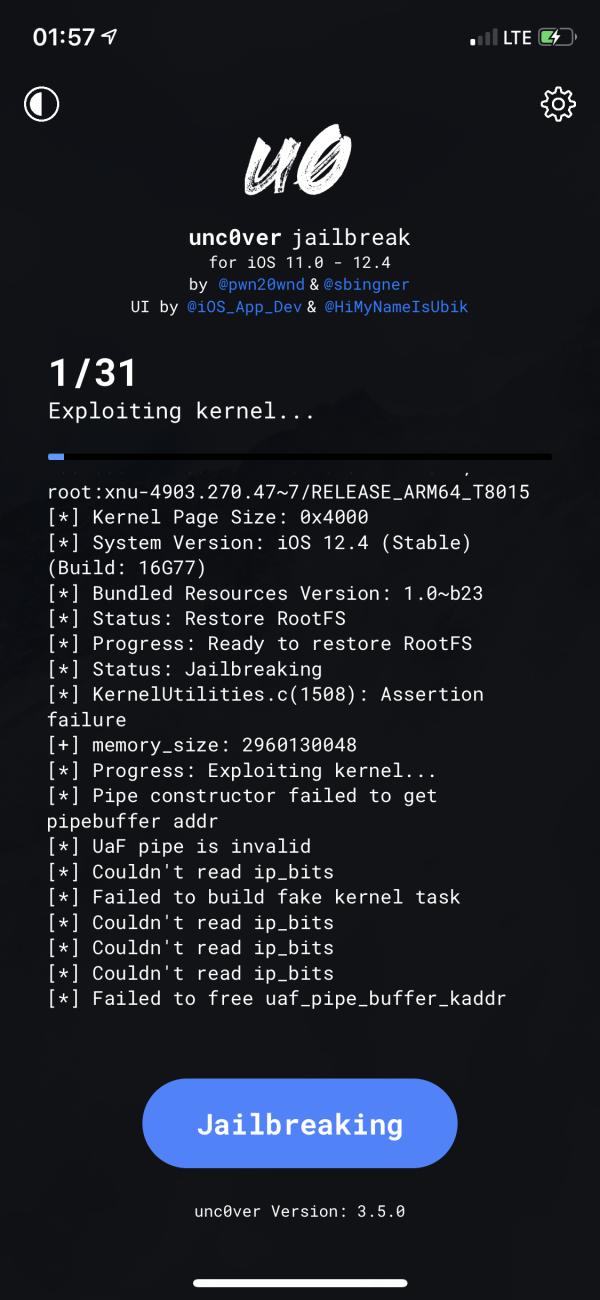Open the @pwn20wnd profile link

click(x=260, y=284)
